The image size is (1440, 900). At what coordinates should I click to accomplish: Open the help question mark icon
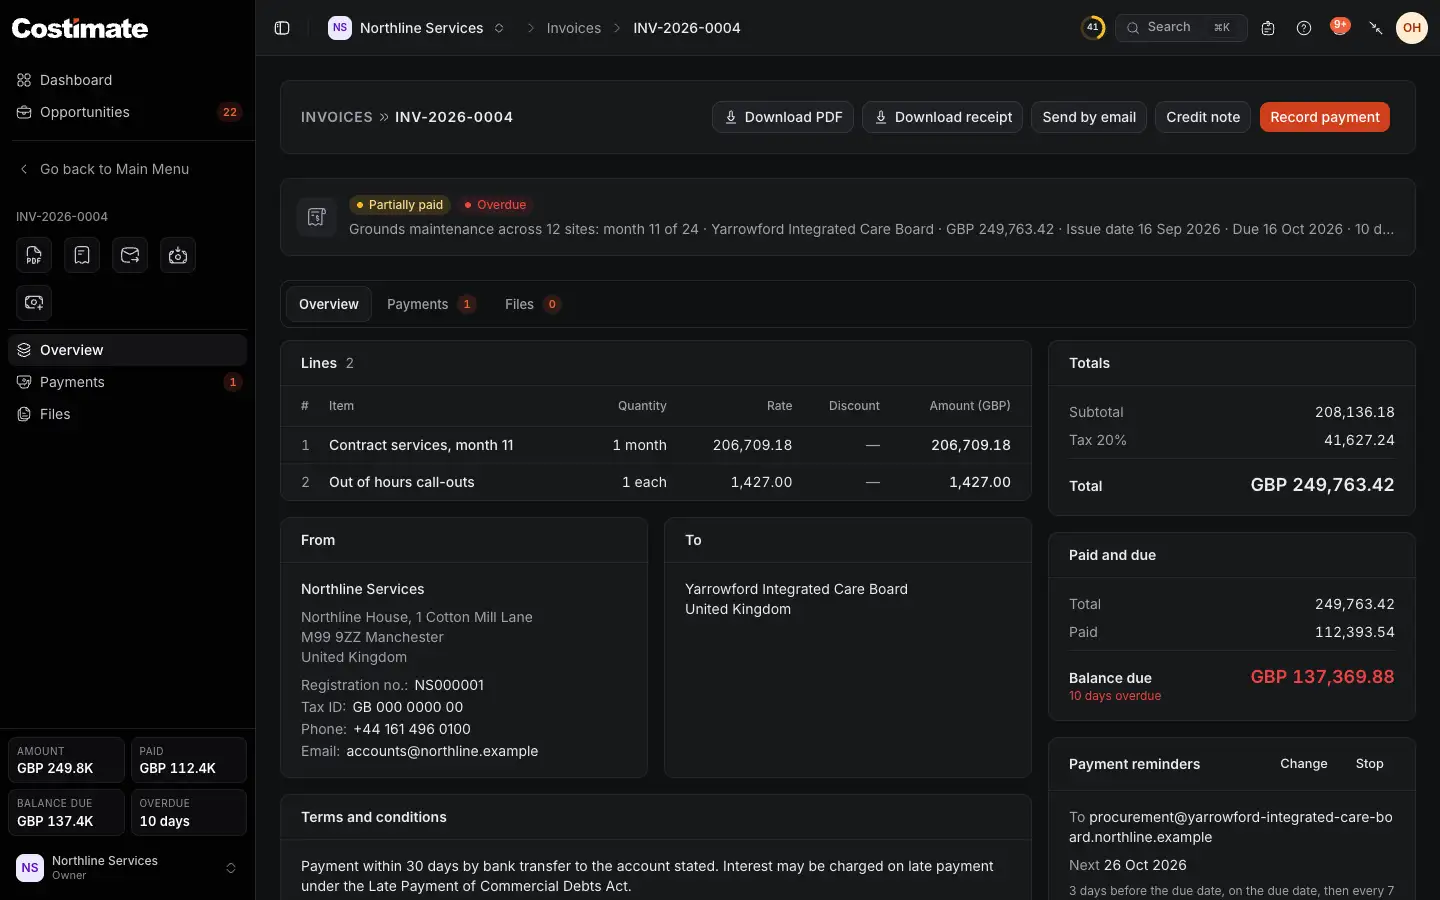point(1304,28)
